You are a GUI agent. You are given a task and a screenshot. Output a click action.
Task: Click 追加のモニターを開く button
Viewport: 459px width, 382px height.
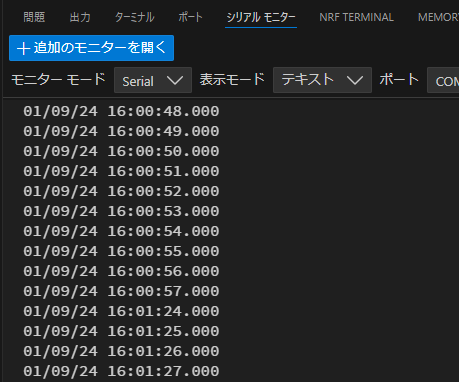click(91, 48)
